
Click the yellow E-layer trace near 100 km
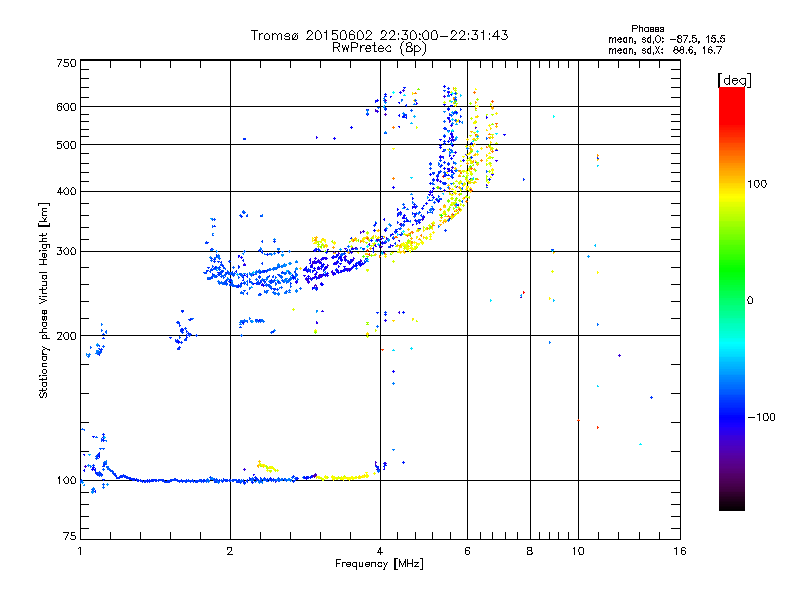pos(343,478)
